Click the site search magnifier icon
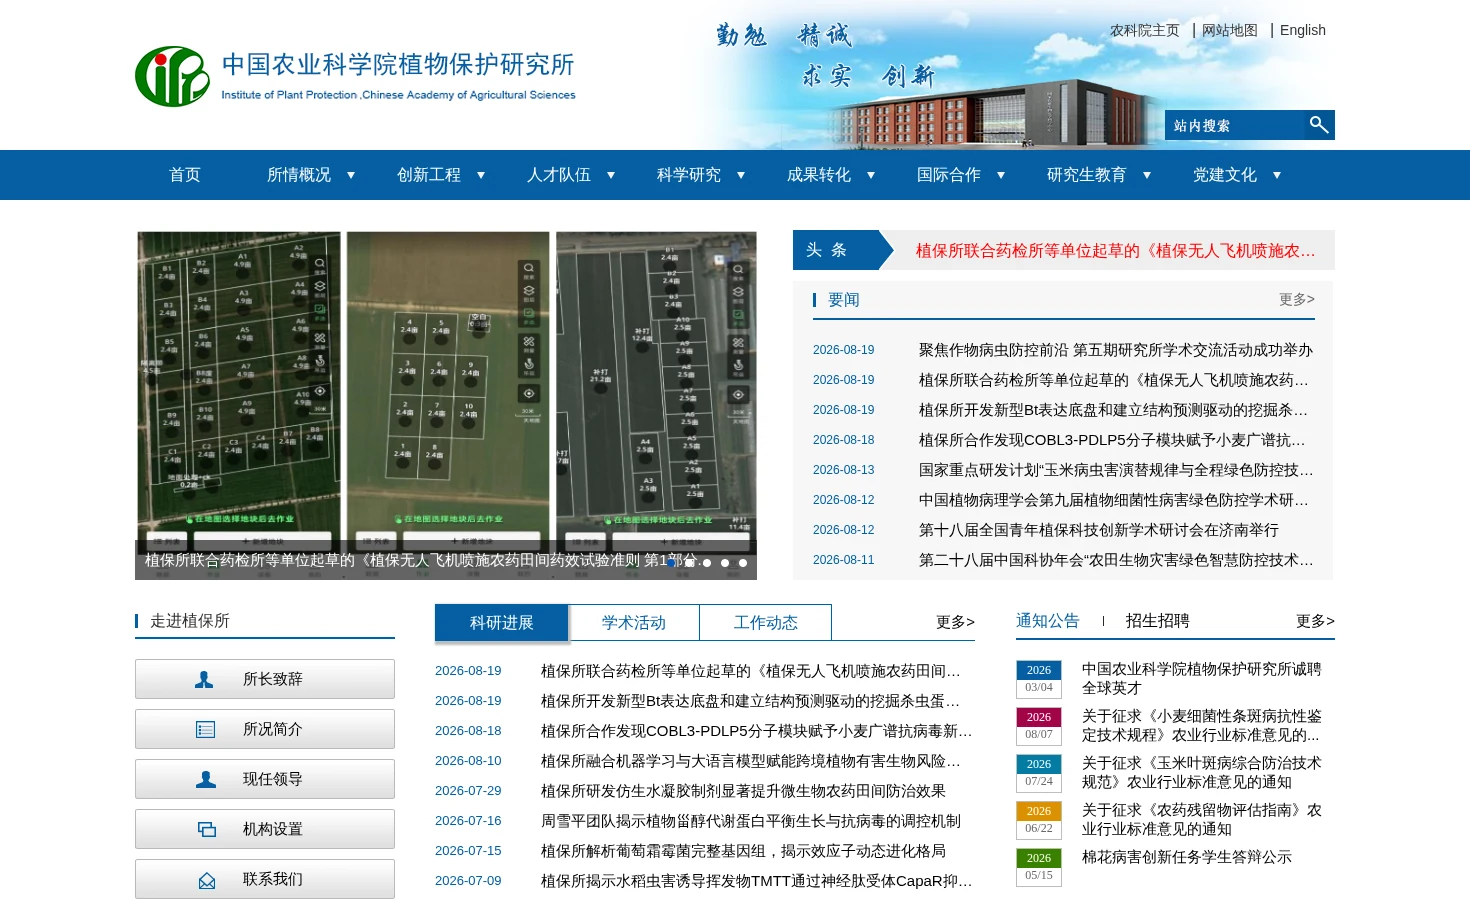The width and height of the screenshot is (1470, 923). coord(1319,125)
